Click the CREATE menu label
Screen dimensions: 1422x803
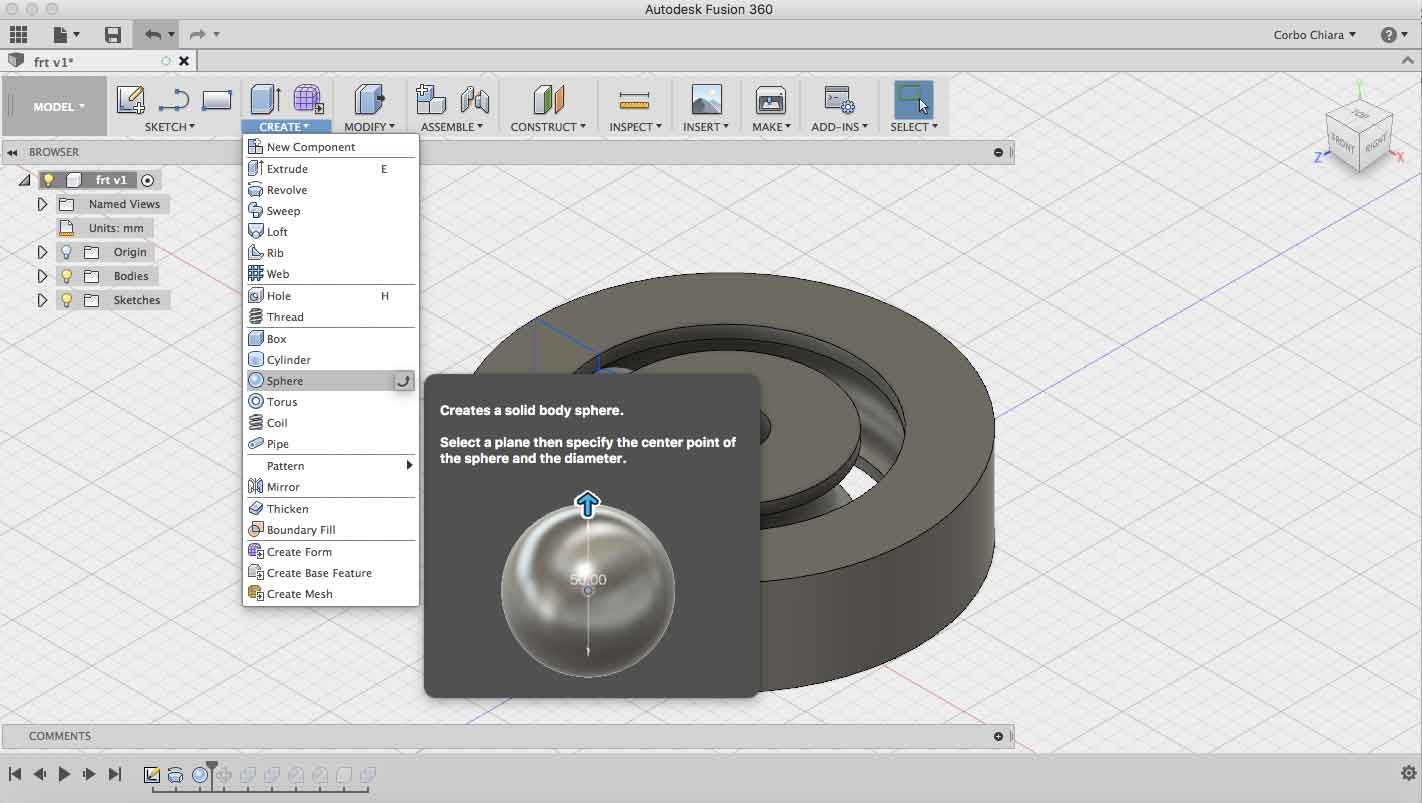(x=285, y=127)
